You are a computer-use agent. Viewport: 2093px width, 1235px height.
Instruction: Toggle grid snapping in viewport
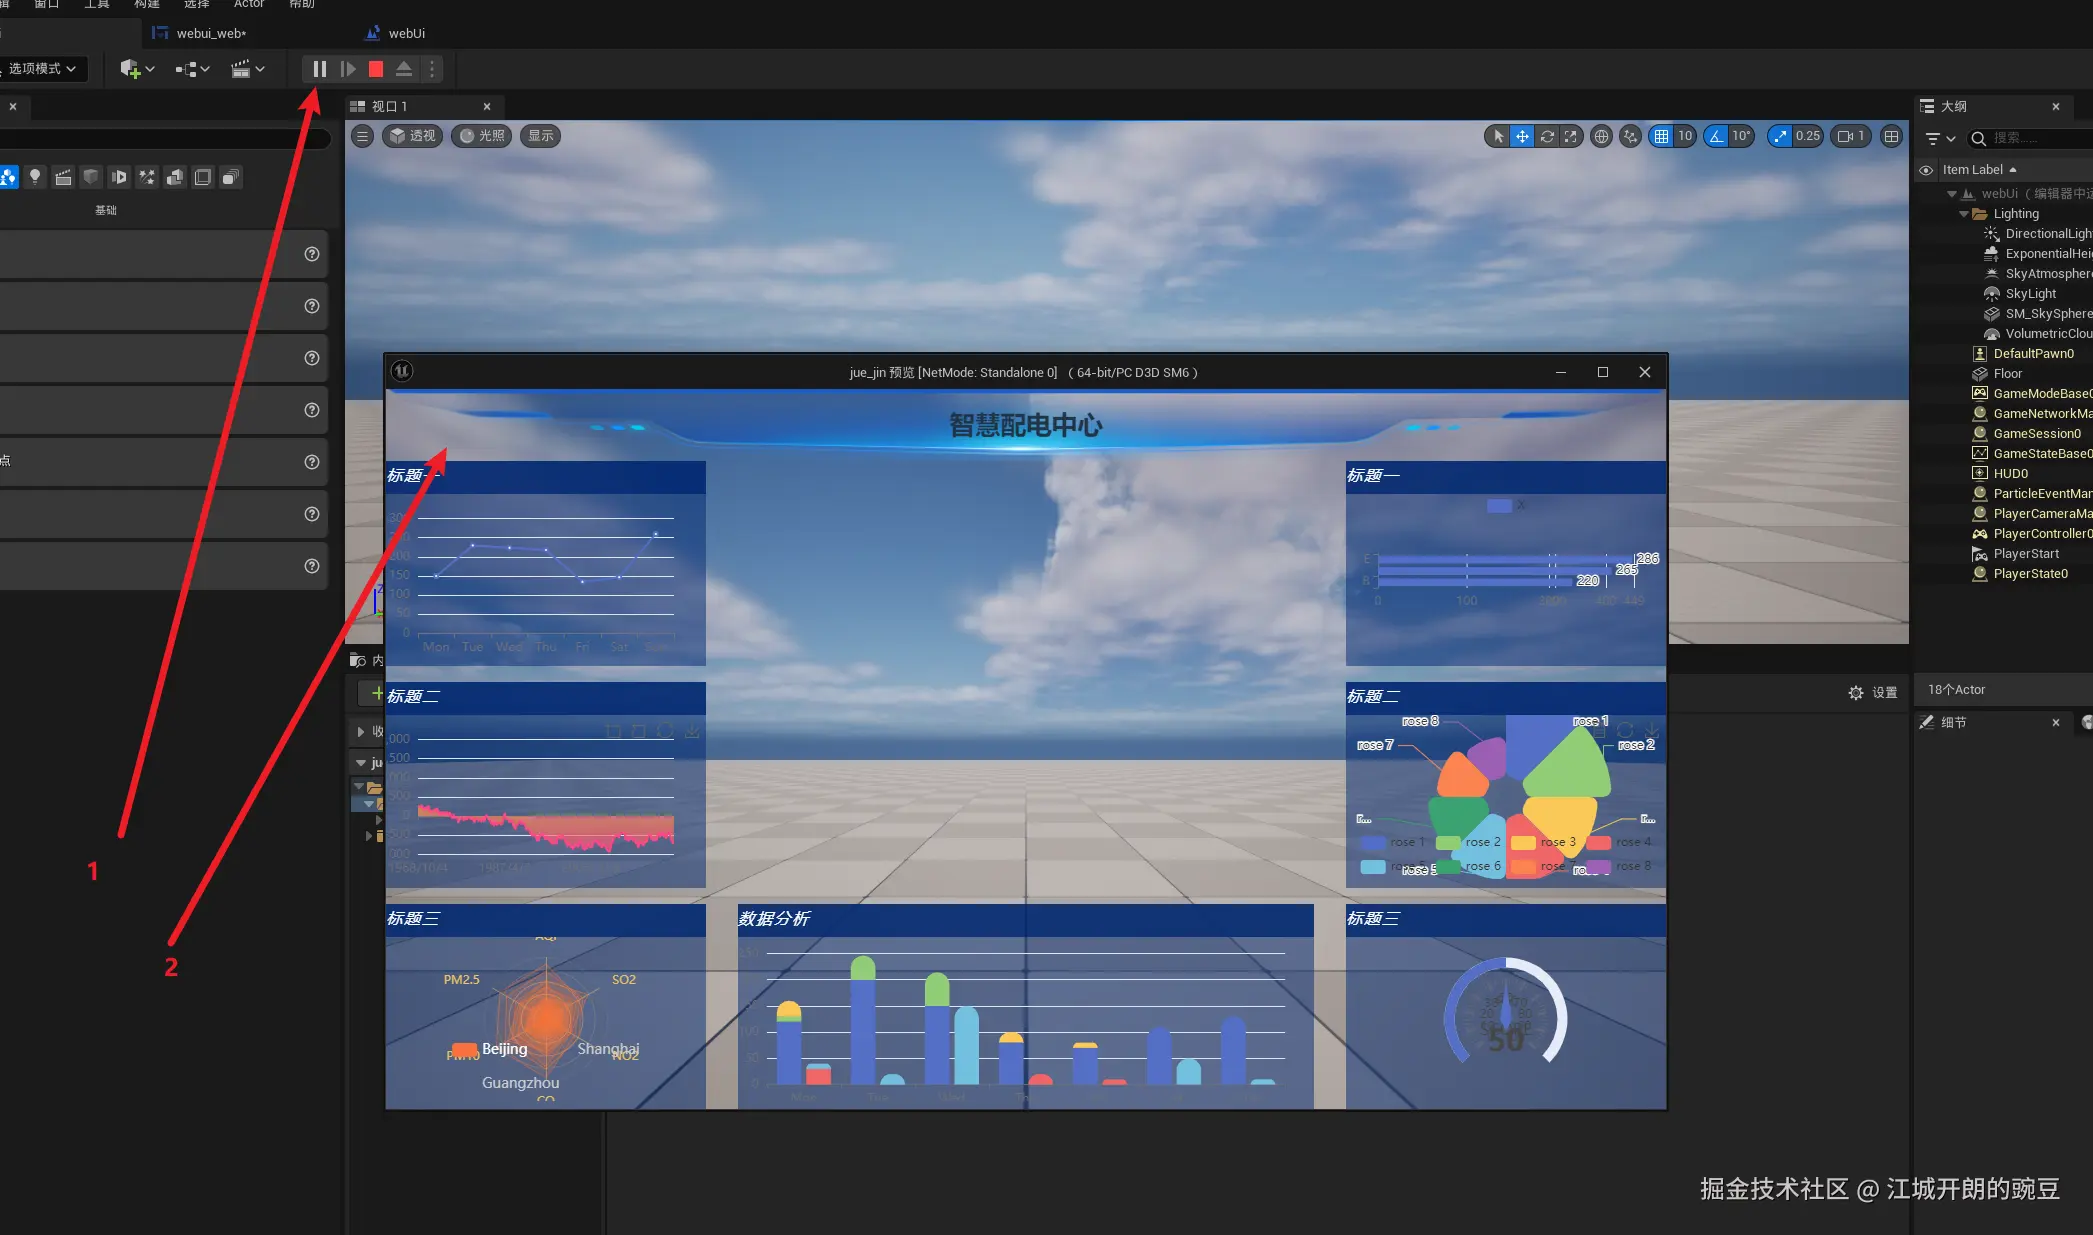(x=1661, y=137)
